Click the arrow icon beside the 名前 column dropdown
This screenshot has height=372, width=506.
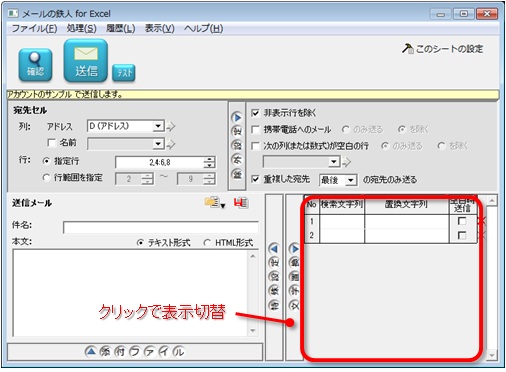click(x=171, y=144)
